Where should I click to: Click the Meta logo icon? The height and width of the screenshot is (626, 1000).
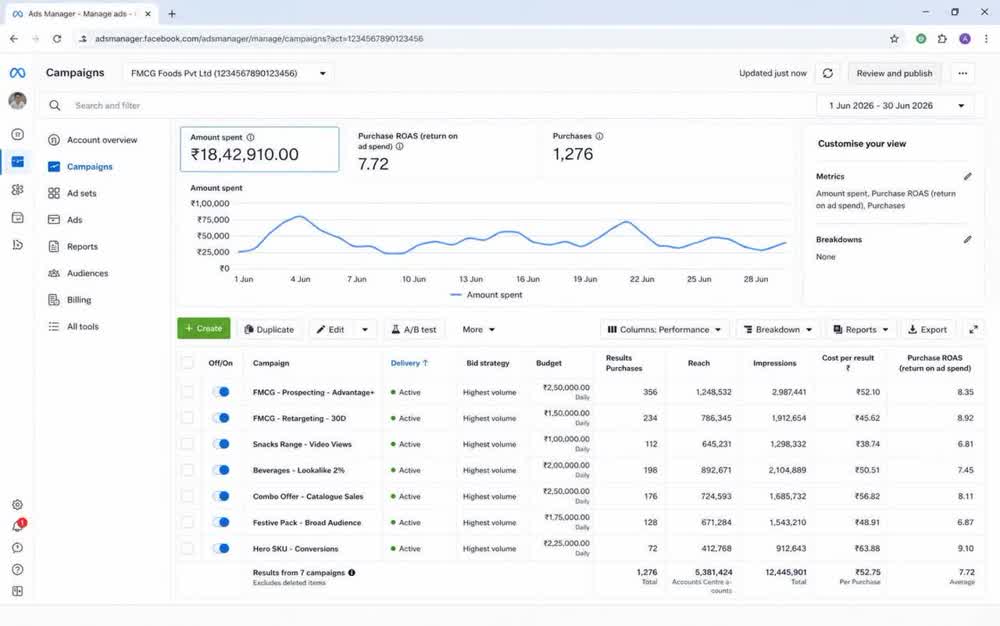pyautogui.click(x=17, y=73)
